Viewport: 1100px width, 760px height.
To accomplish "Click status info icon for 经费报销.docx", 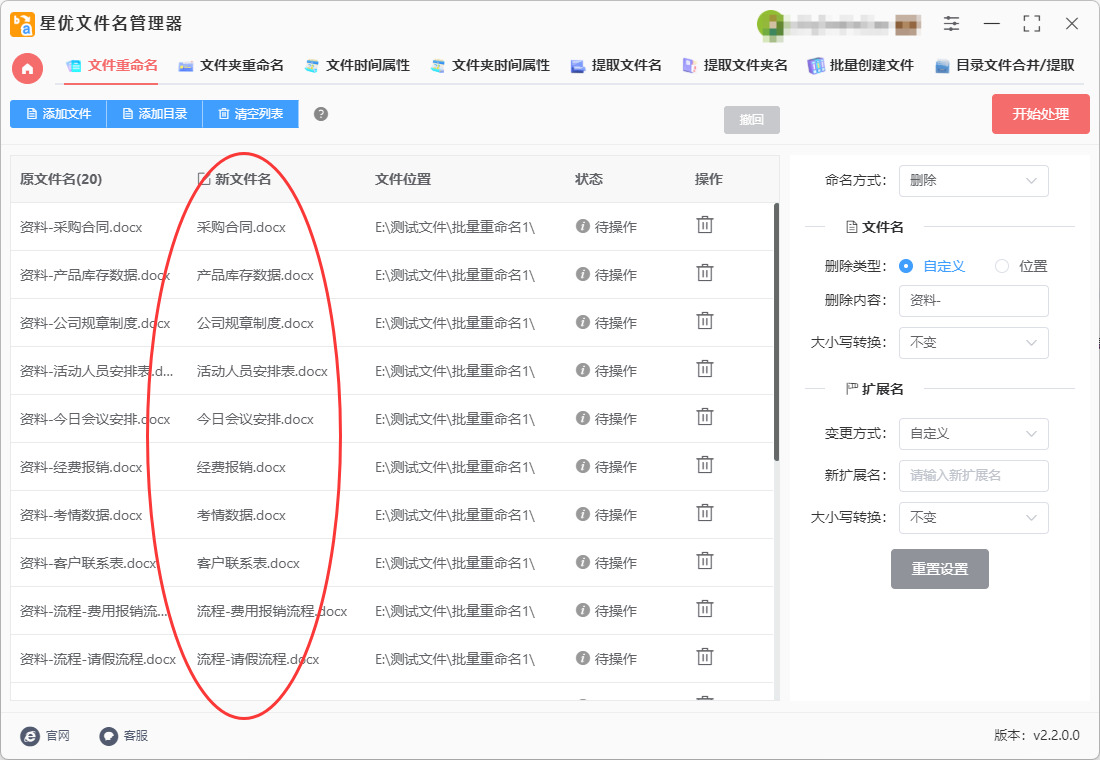I will tap(582, 466).
